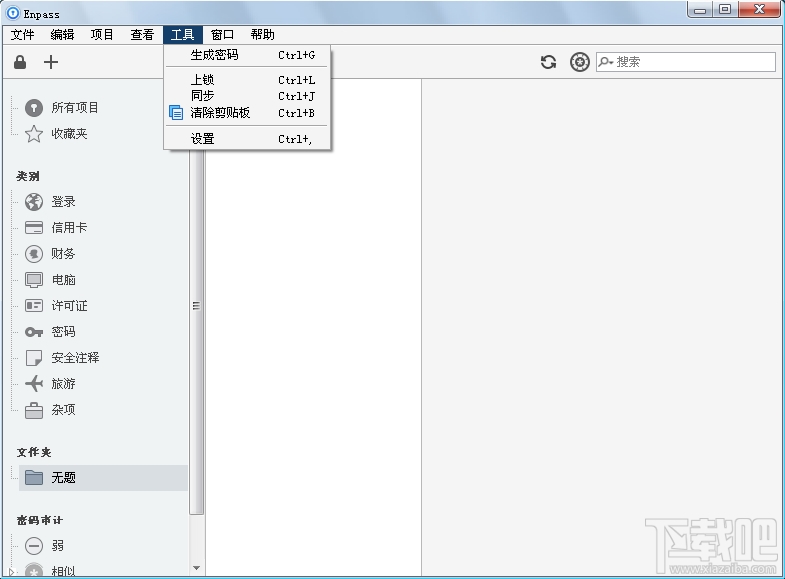The image size is (785, 579).
Task: Open the 窗口 menu
Action: 222,35
